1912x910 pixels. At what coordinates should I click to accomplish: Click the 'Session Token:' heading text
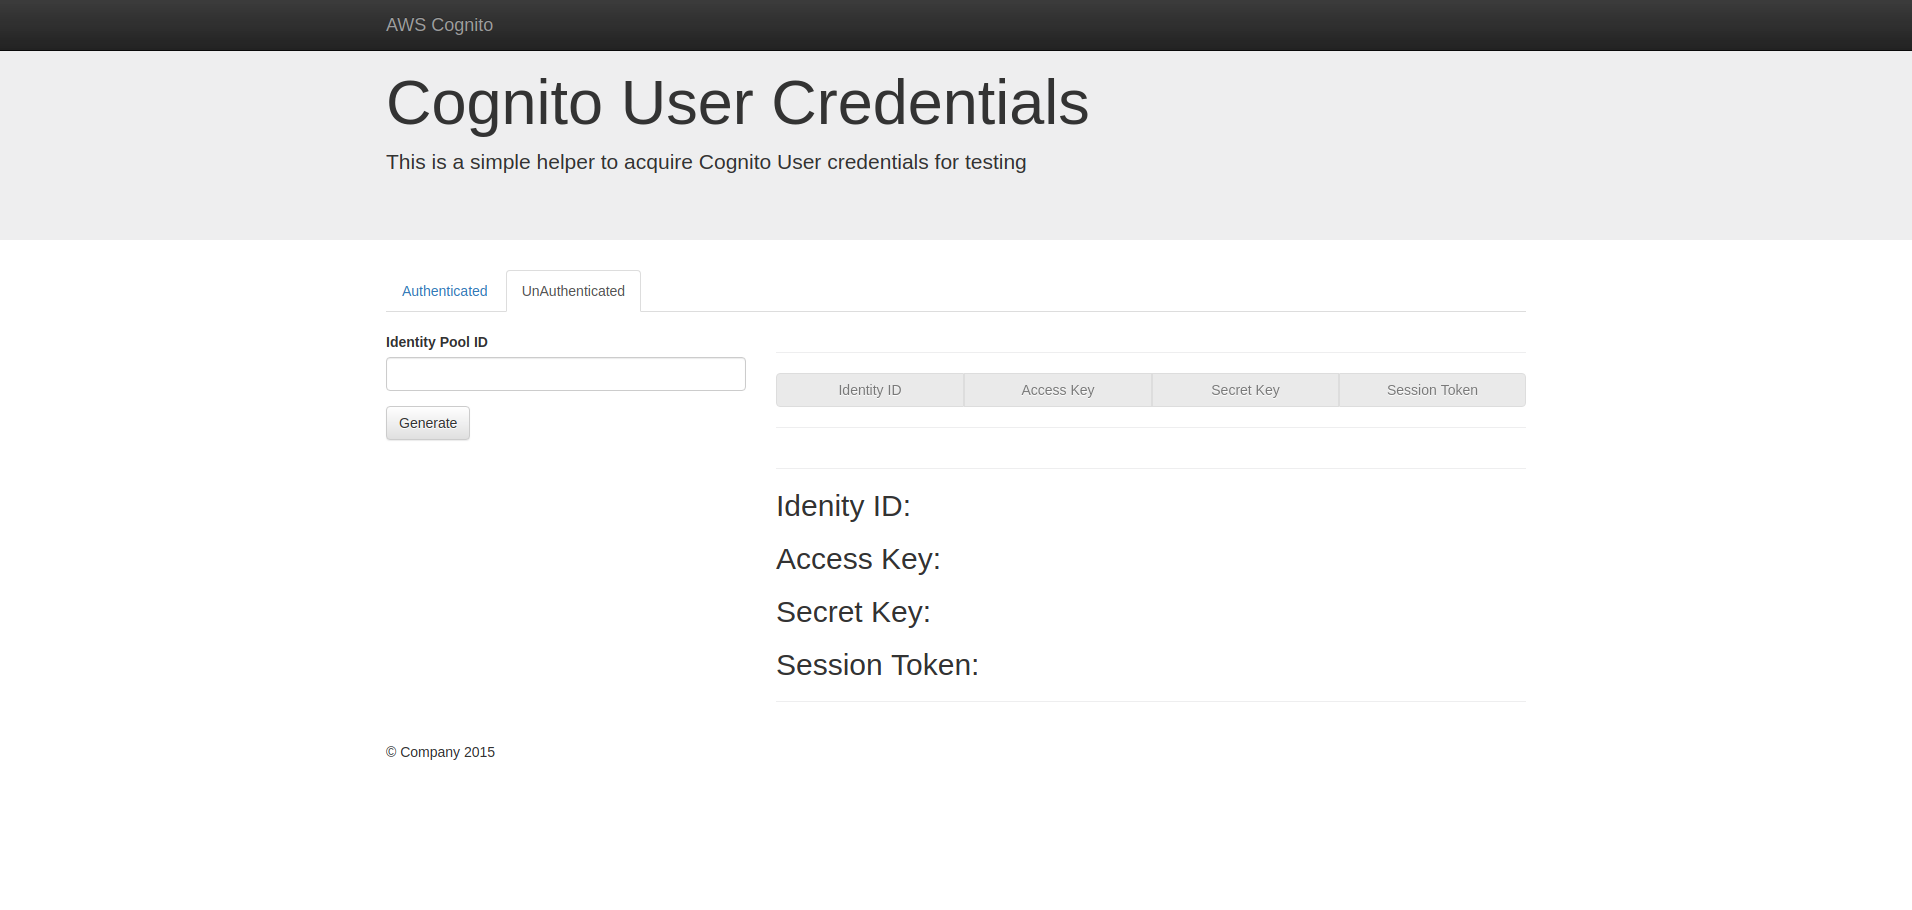point(877,665)
